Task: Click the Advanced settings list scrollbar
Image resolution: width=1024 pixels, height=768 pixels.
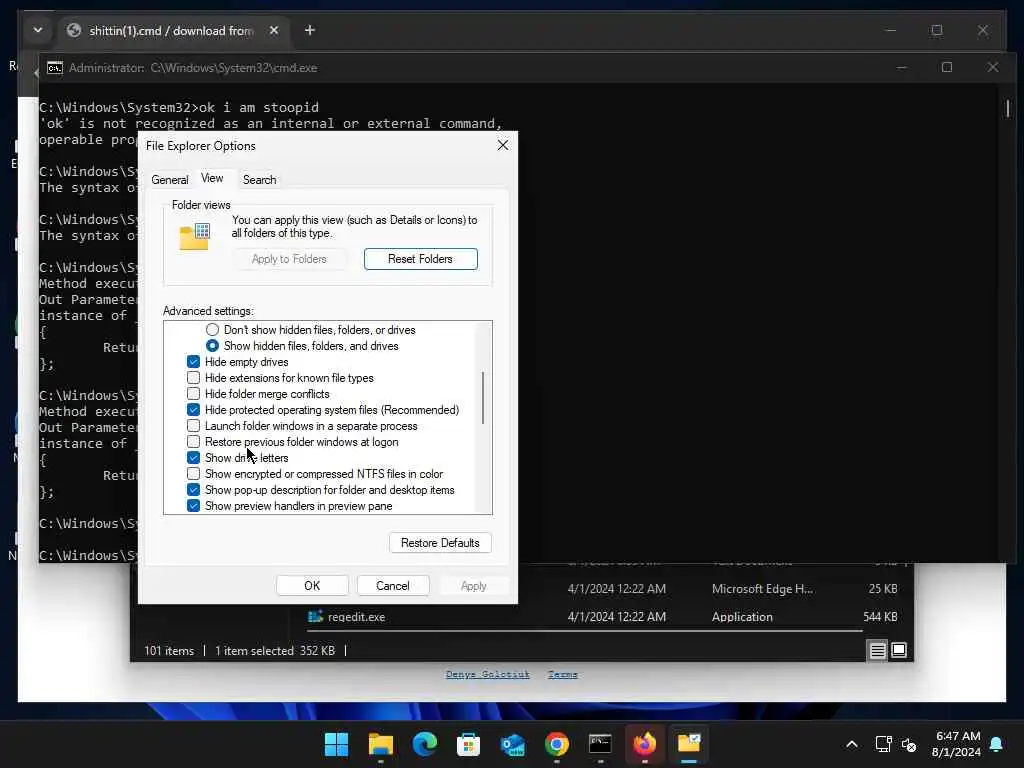Action: coord(483,398)
